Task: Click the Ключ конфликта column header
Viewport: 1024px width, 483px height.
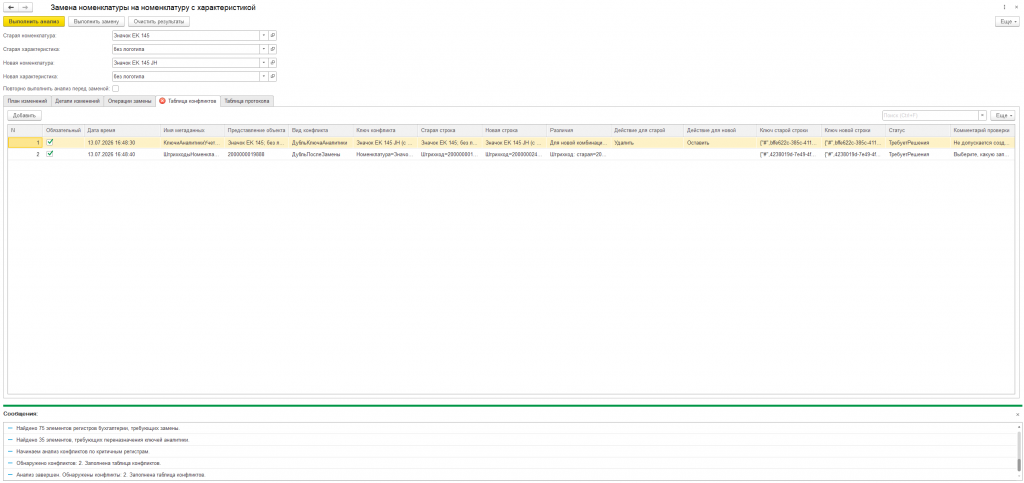Action: [x=385, y=130]
